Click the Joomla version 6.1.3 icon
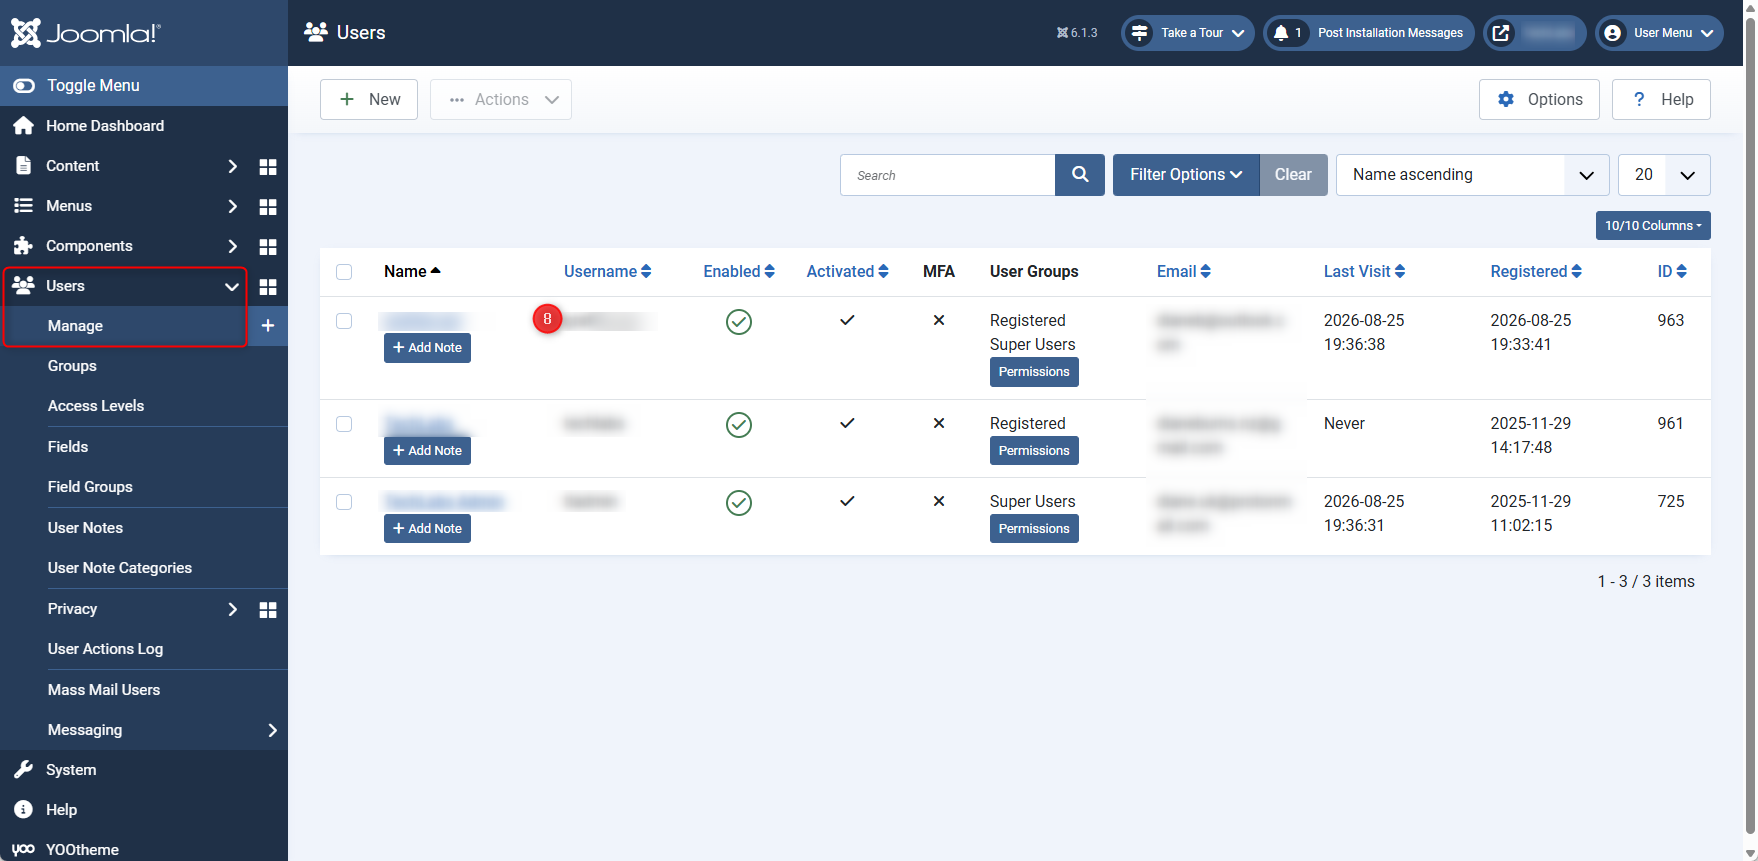The width and height of the screenshot is (1758, 861). point(1062,33)
